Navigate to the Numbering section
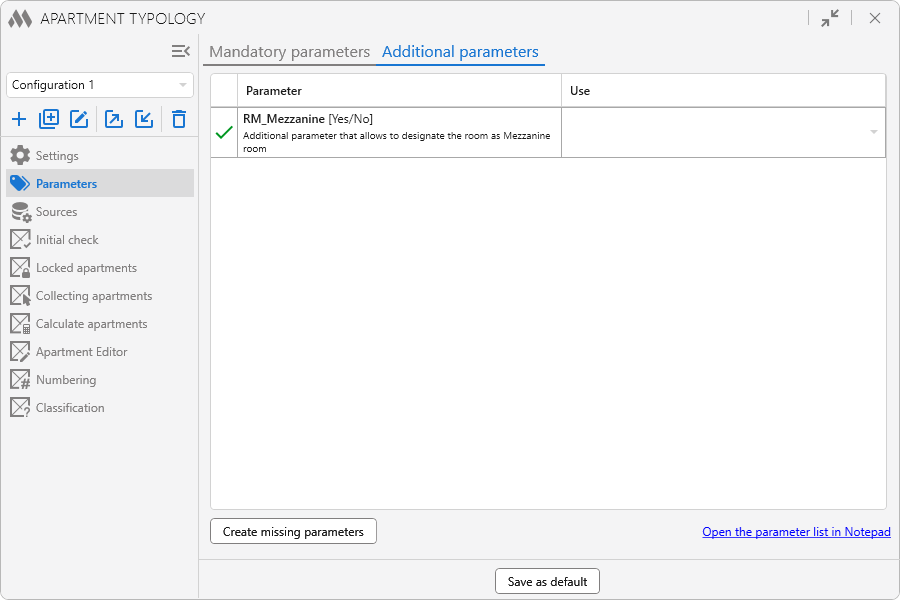The width and height of the screenshot is (900, 600). coord(66,380)
